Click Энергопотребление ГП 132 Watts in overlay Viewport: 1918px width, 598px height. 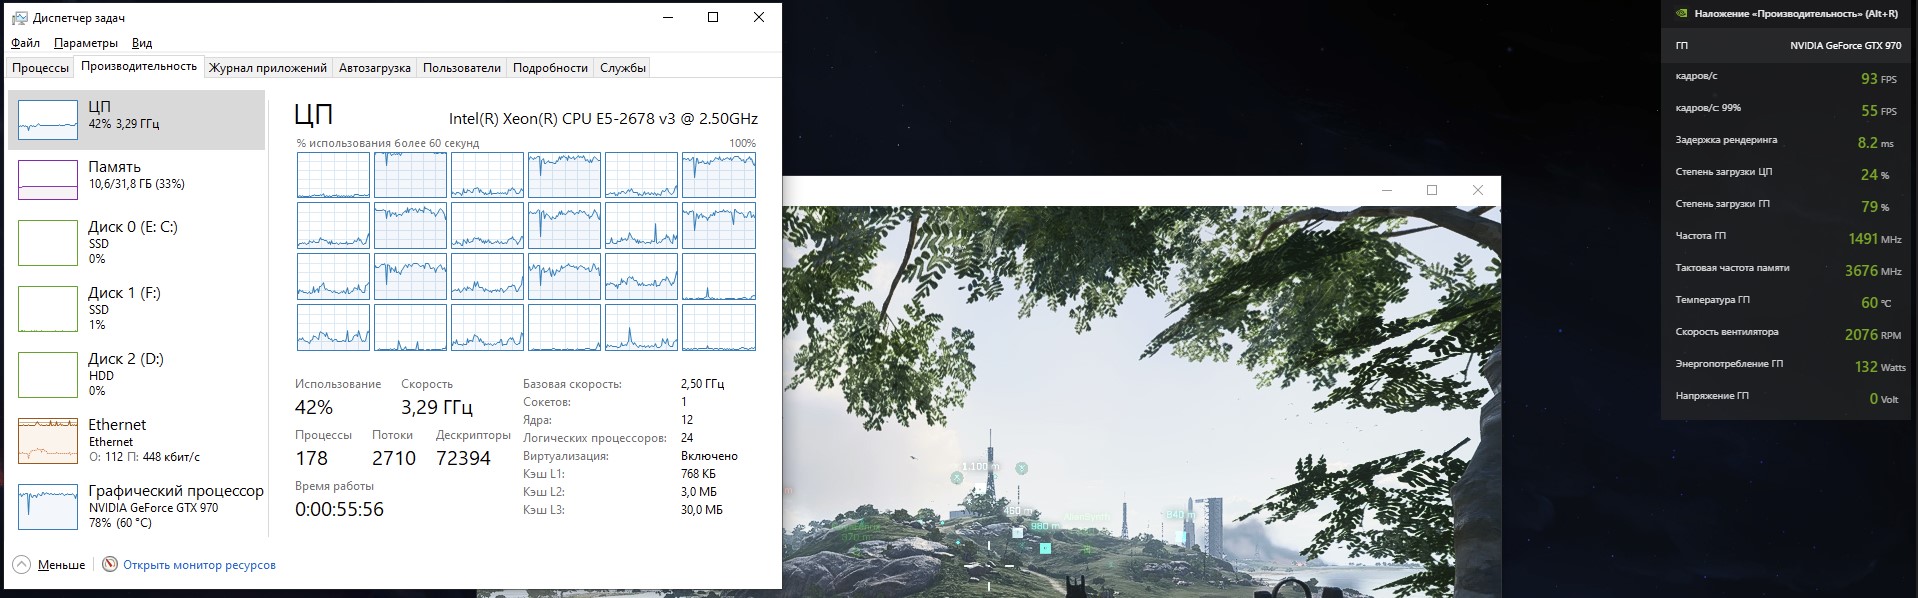tap(1786, 366)
